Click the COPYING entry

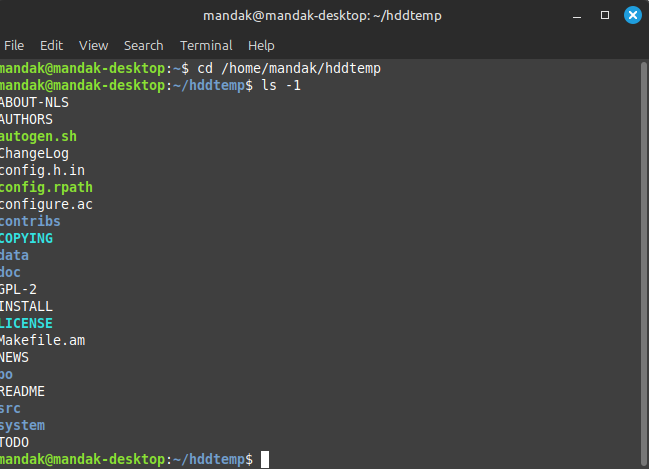pos(26,238)
